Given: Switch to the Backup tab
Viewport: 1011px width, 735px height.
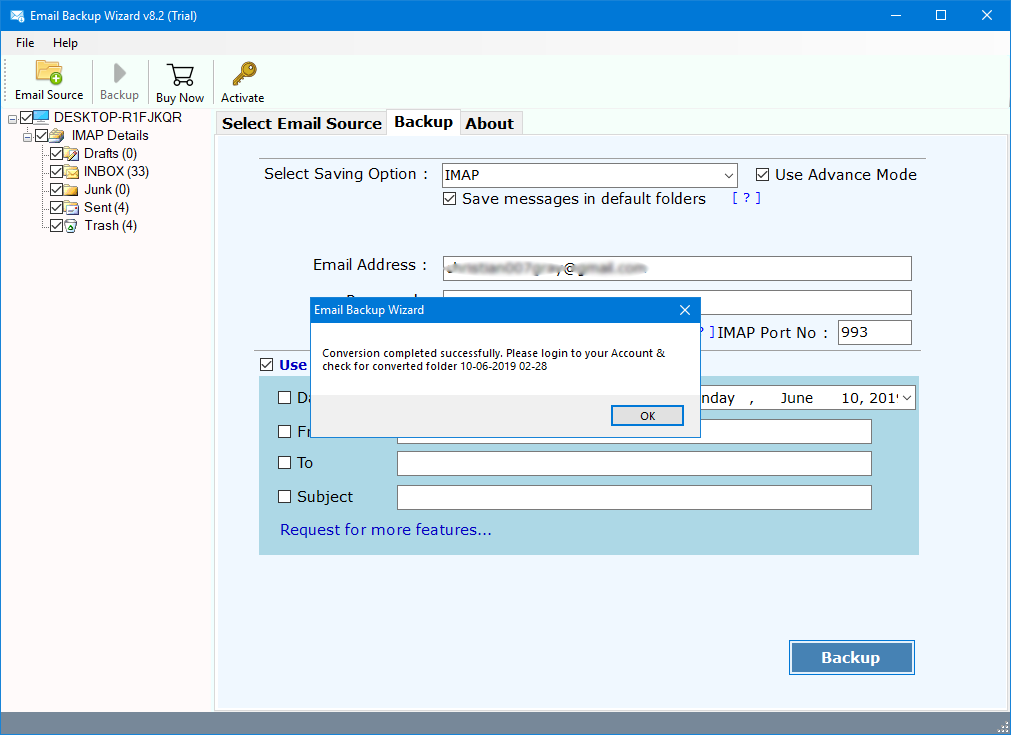Looking at the screenshot, I should pyautogui.click(x=423, y=121).
